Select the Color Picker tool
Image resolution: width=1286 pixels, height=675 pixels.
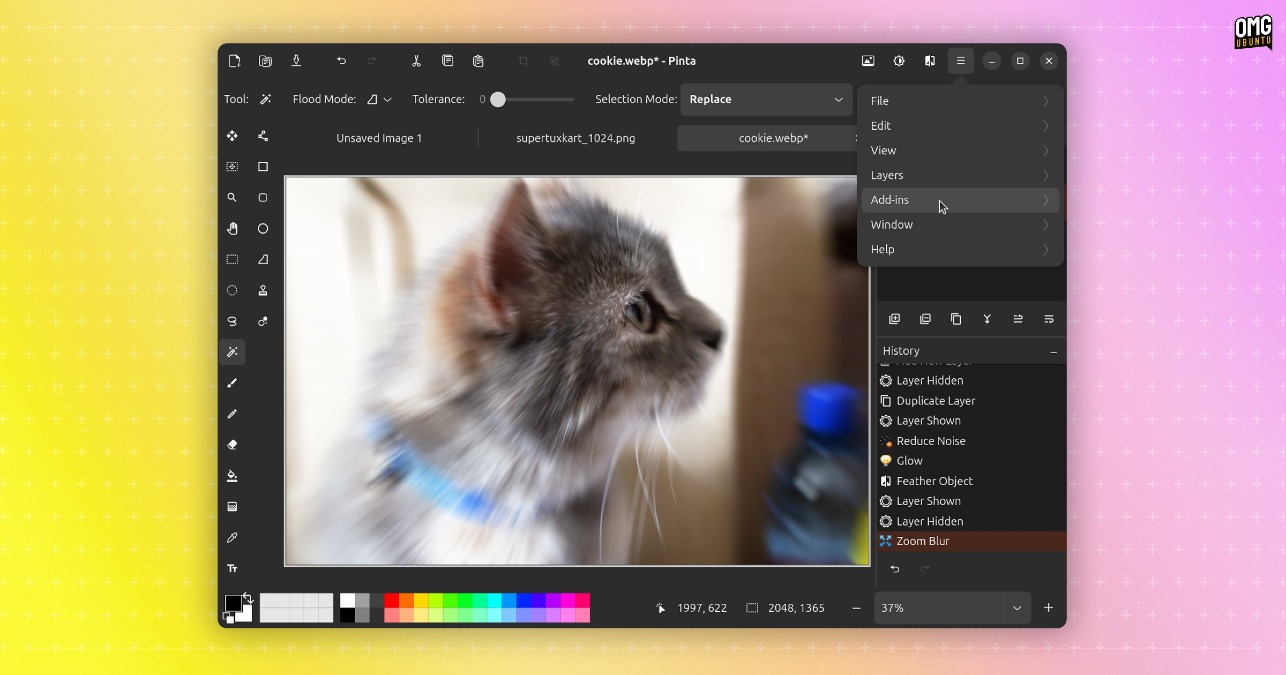[232, 537]
